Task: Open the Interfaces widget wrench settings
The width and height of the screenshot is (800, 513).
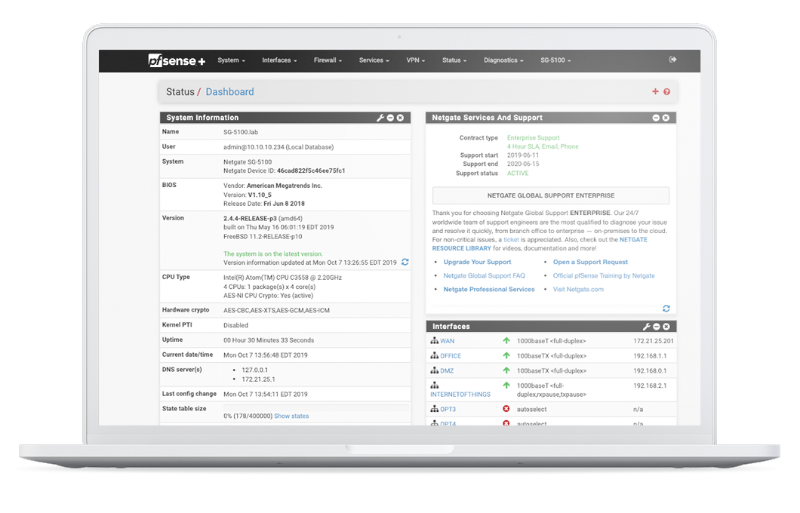Action: (646, 327)
